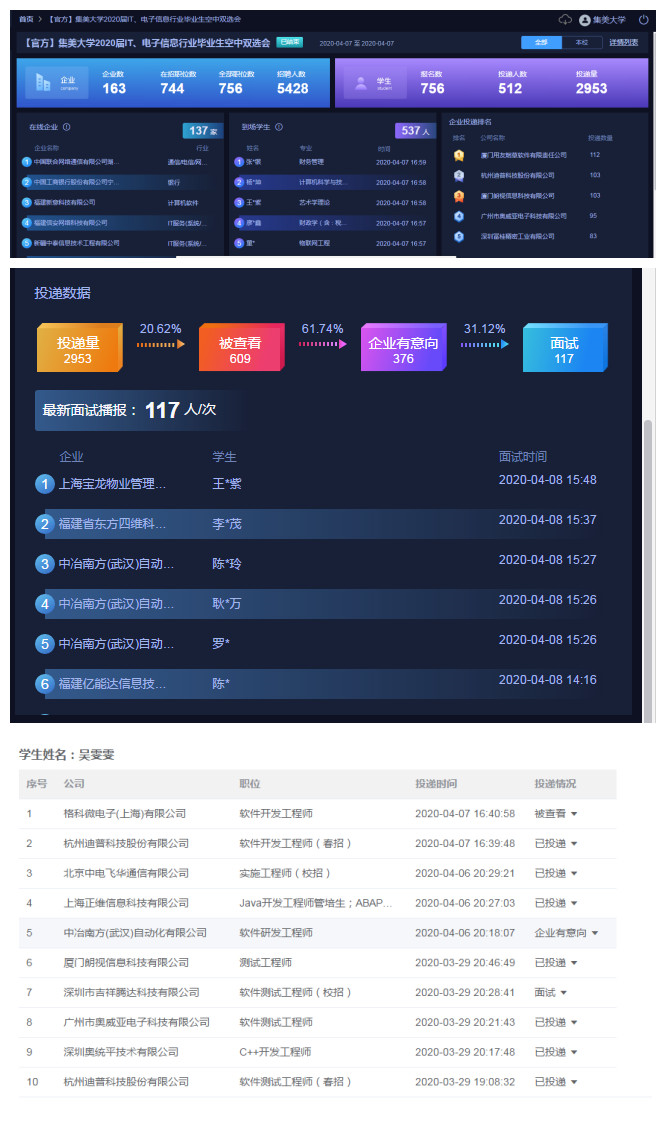The image size is (666, 1123).
Task: Open the 集美大学 user avatar icon
Action: (x=585, y=19)
